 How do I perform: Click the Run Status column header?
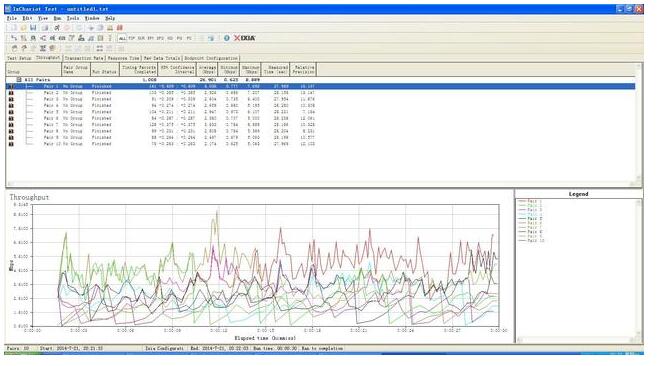(104, 70)
